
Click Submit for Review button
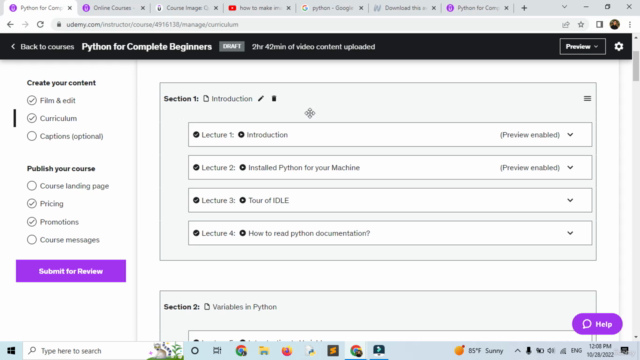pos(71,271)
